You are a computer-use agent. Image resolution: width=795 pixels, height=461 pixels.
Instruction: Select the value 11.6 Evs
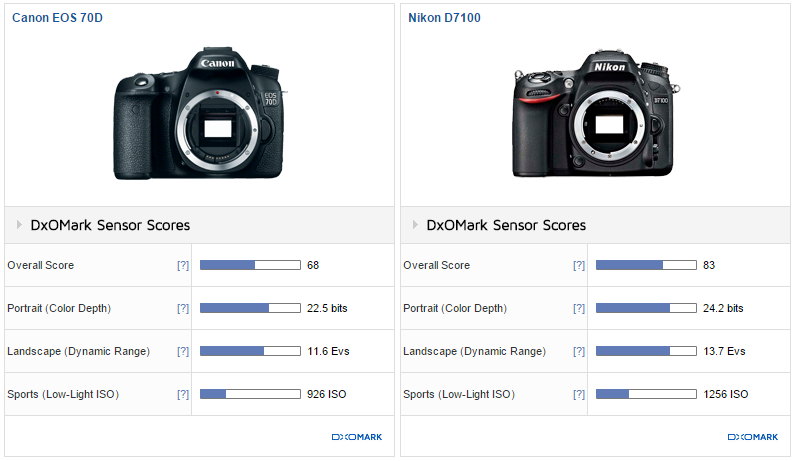point(328,351)
